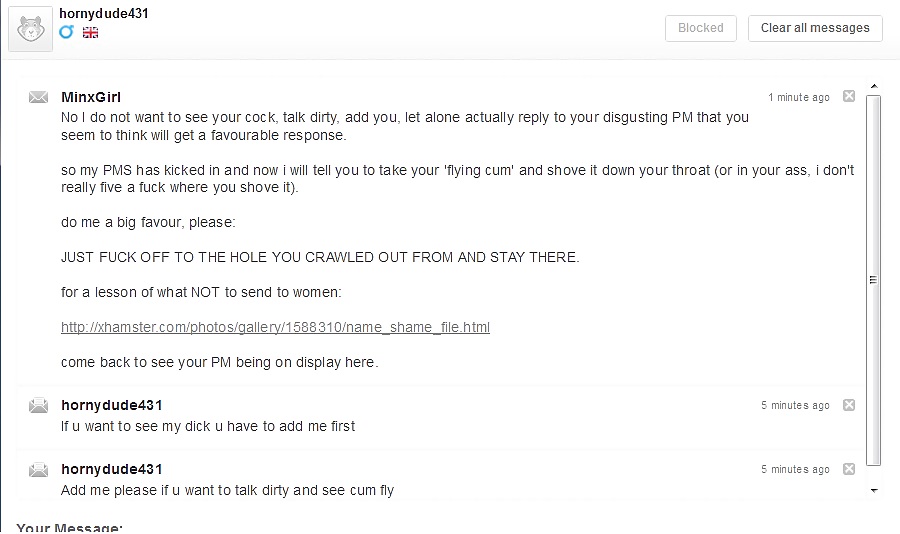Delete the 'add me first' message

click(x=849, y=405)
